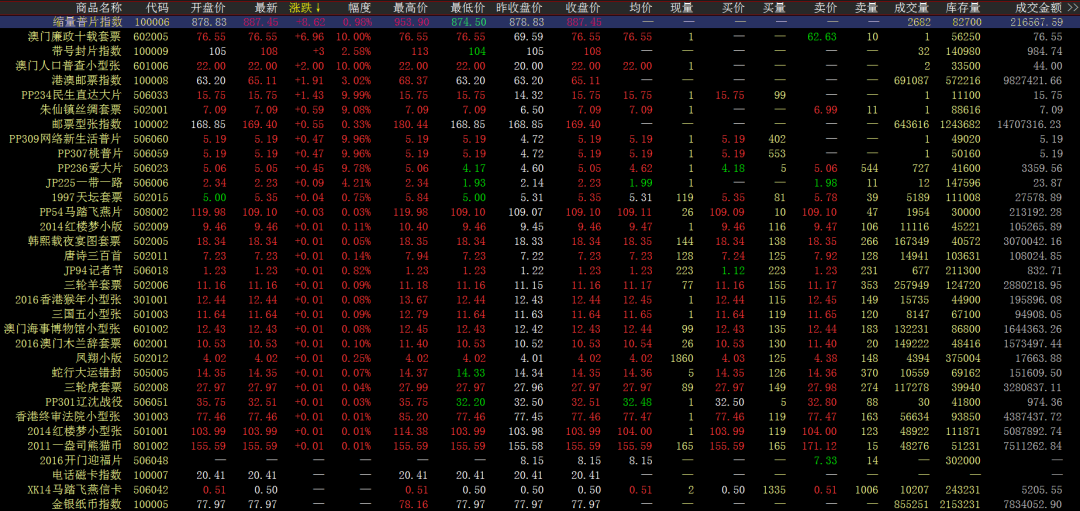Sort by 库存量 column header
This screenshot has width=1080, height=511.
point(964,8)
